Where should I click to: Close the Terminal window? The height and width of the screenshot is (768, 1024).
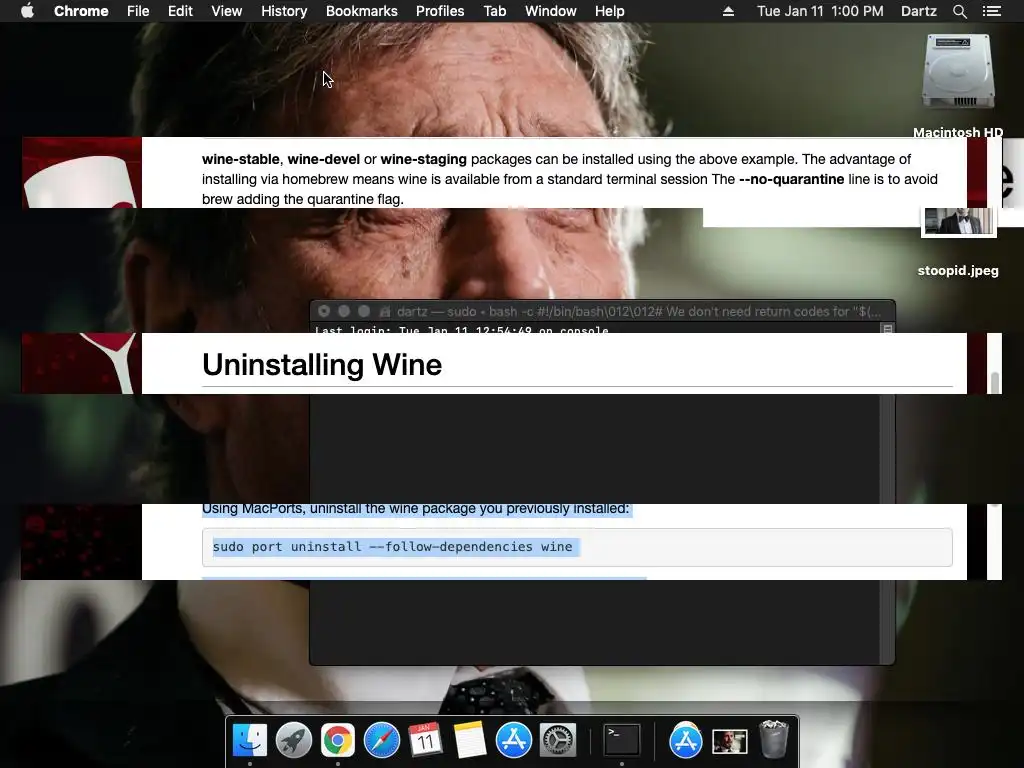[323, 312]
